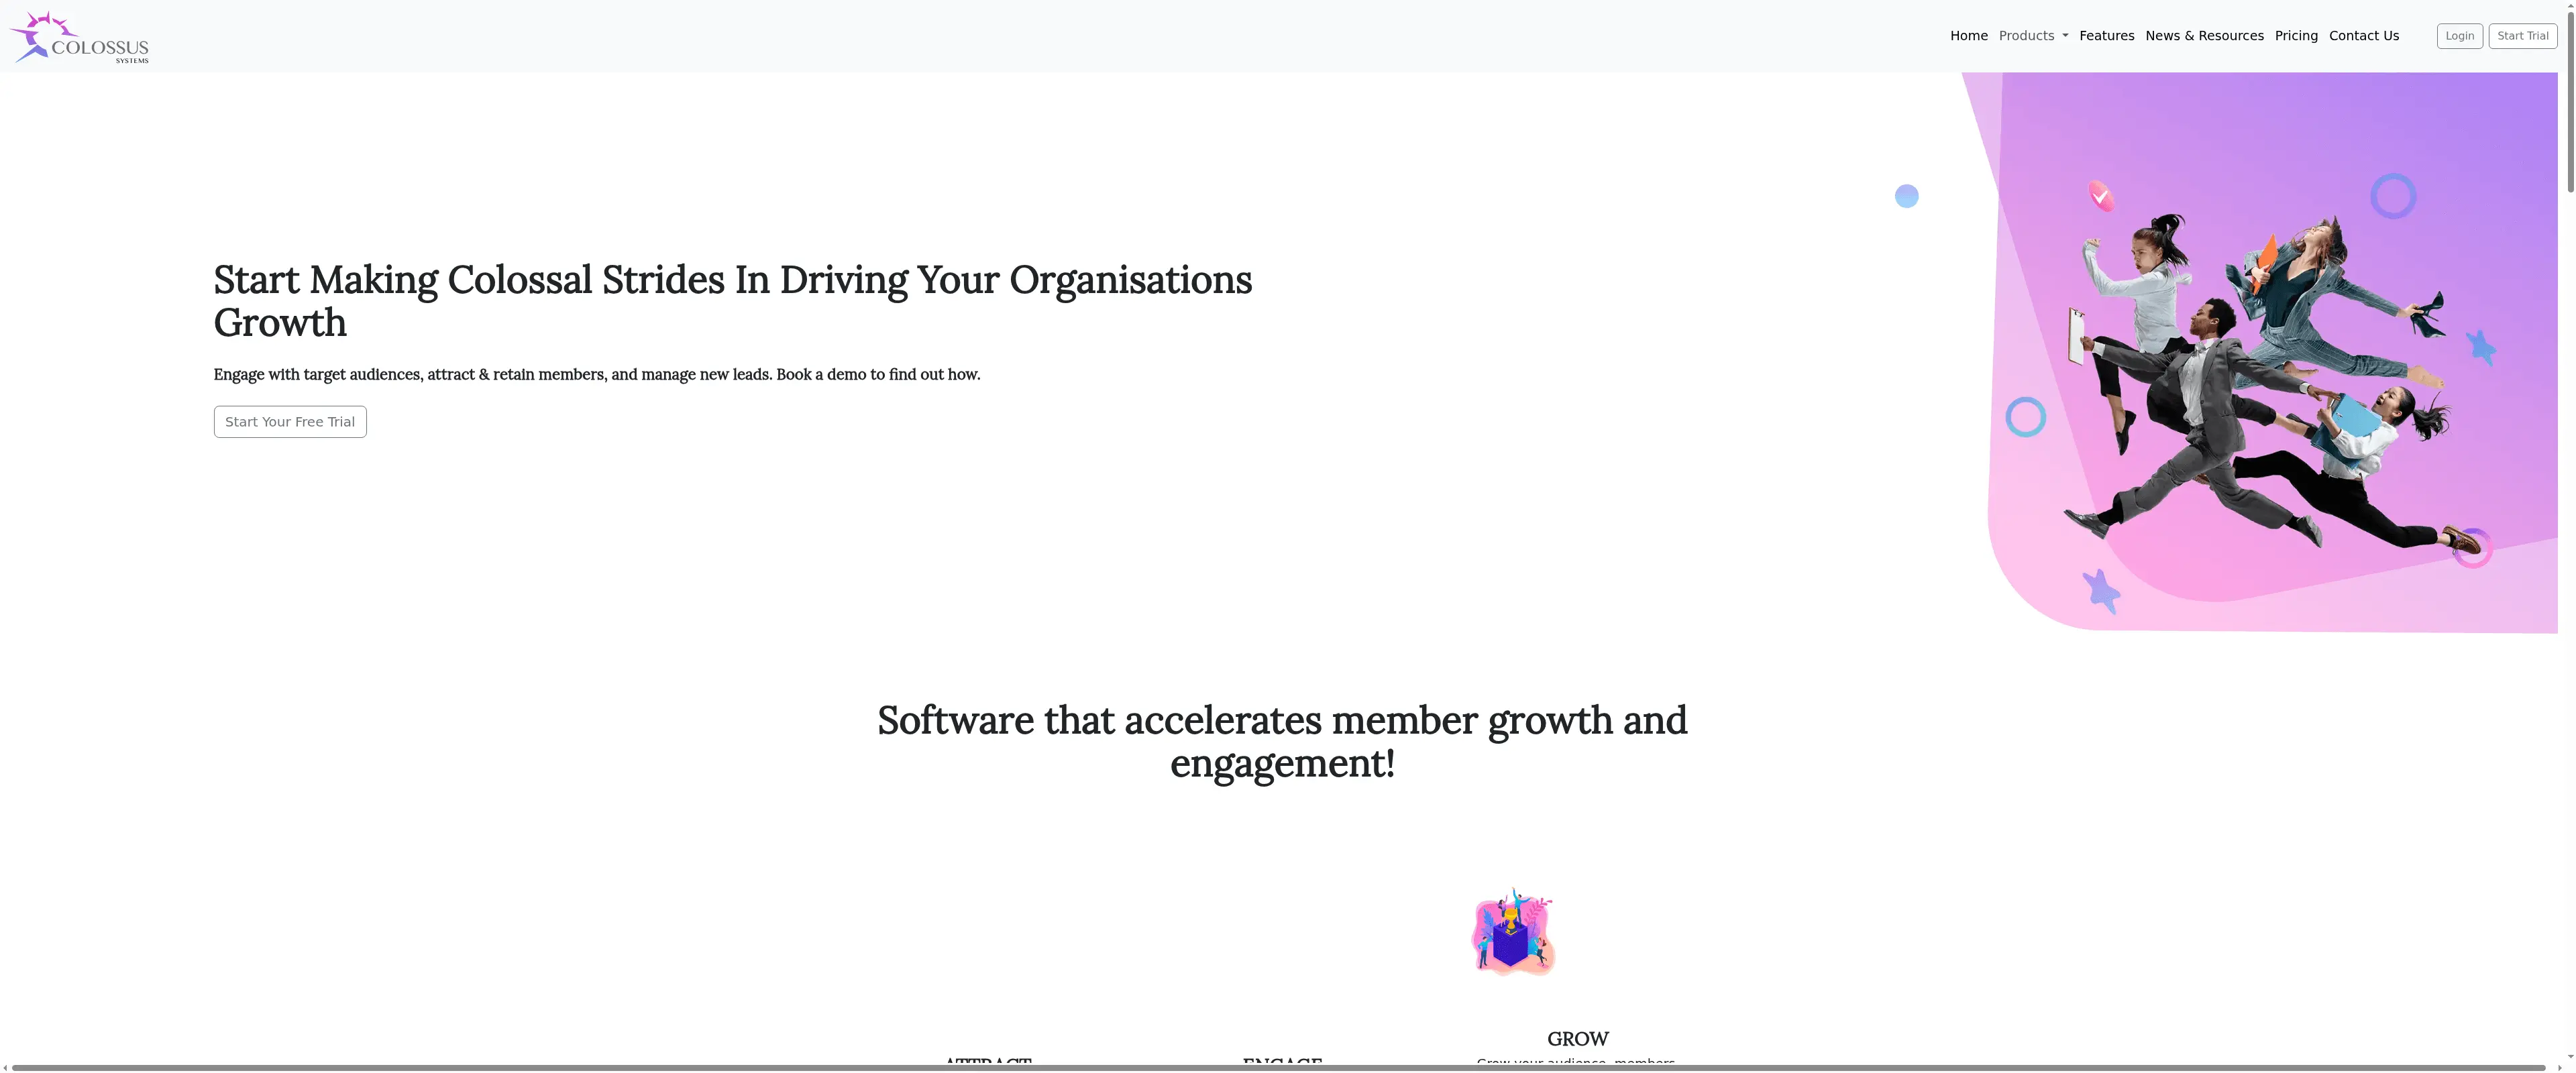Click the Start Your Free Trial button

pyautogui.click(x=289, y=421)
